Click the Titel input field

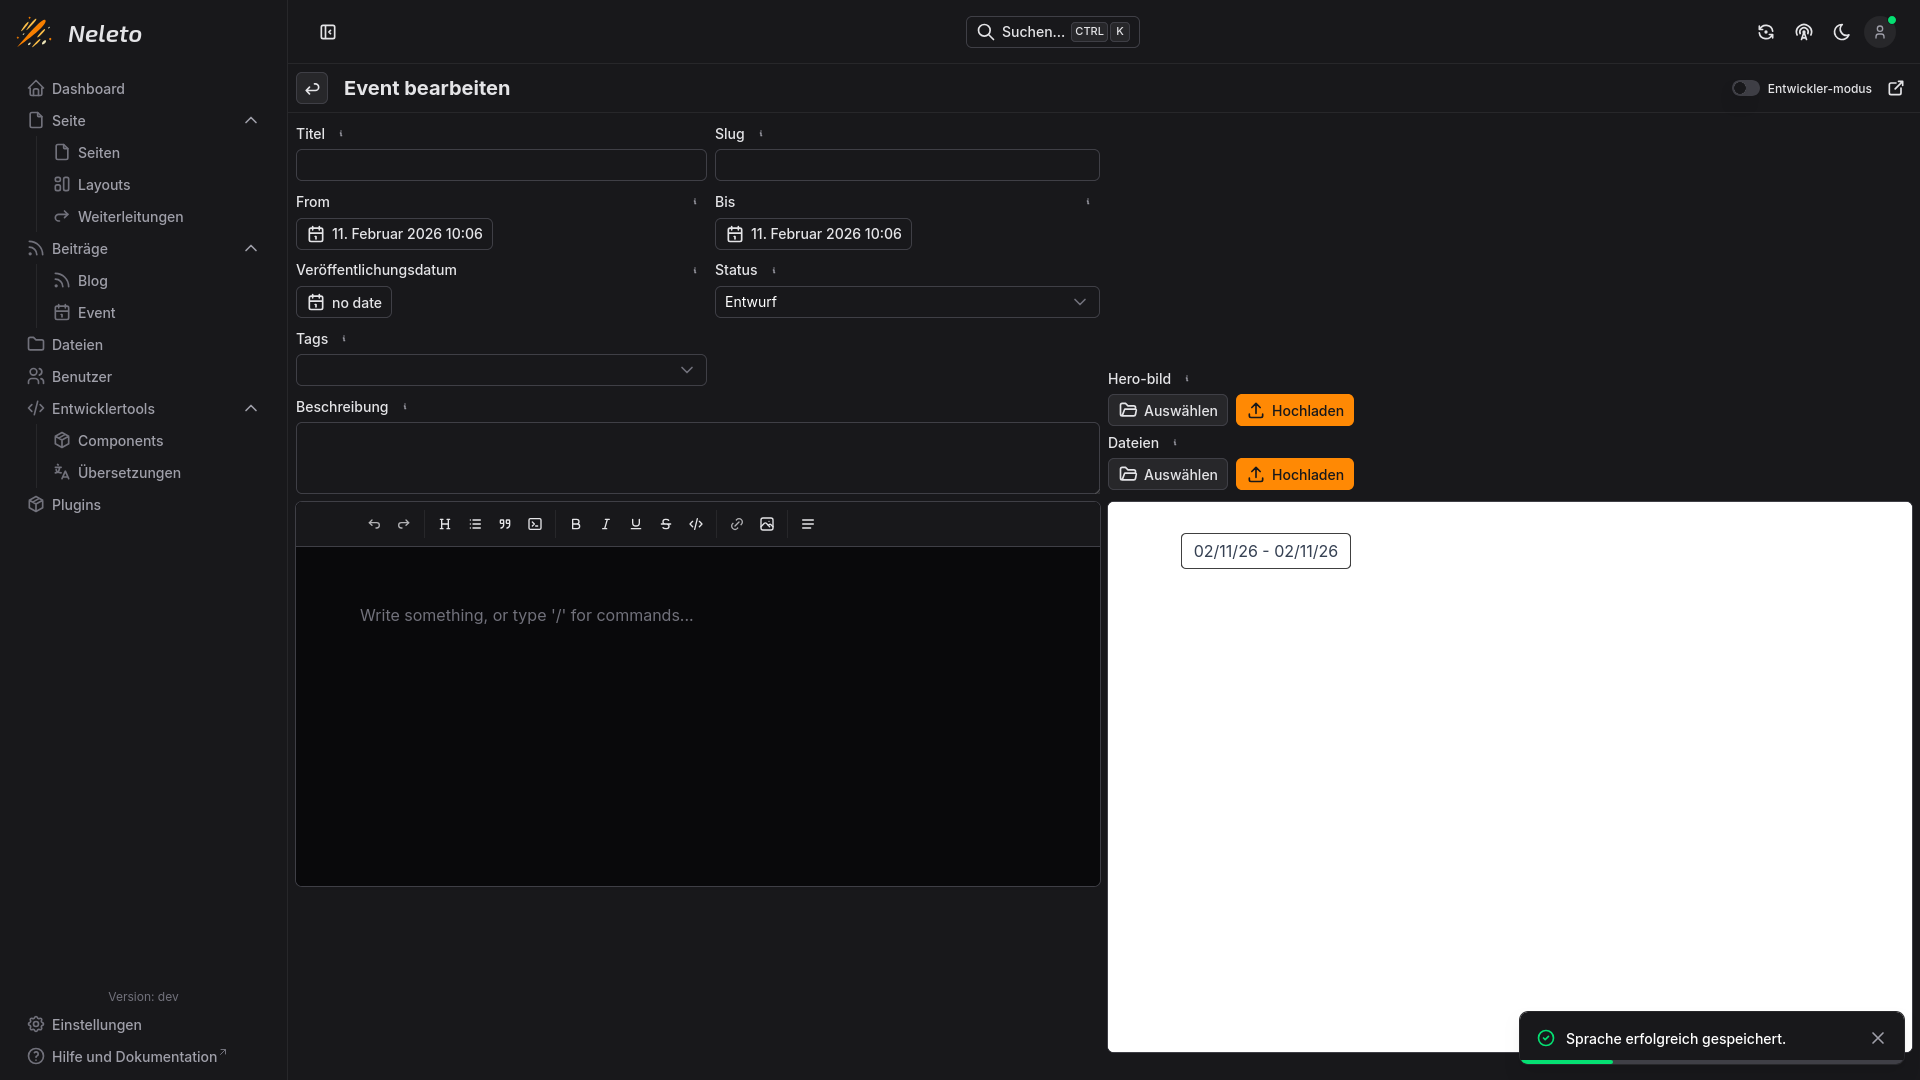pos(501,165)
